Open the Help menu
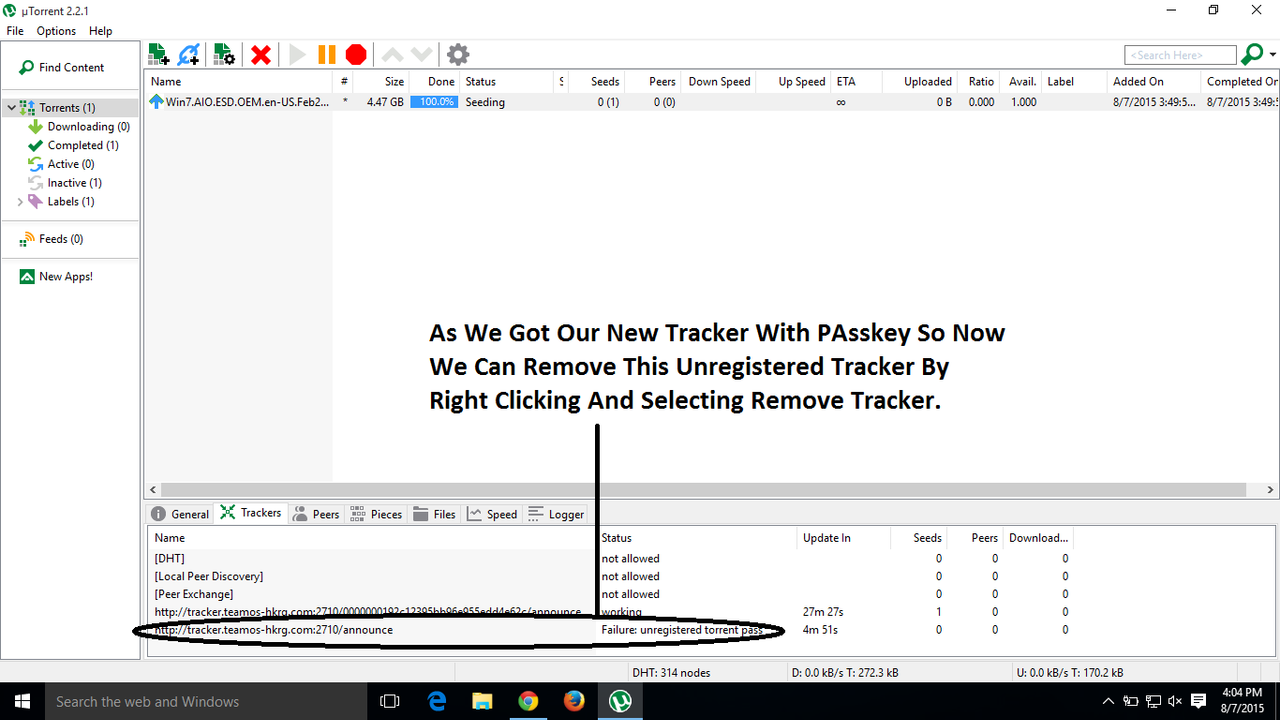 click(x=100, y=31)
